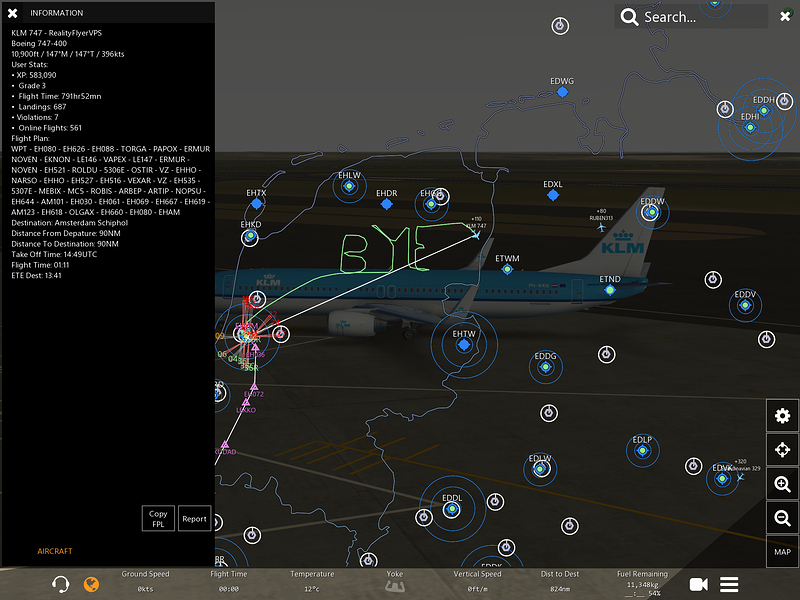This screenshot has height=600, width=800.
Task: Open the ATC headset icon
Action: pyautogui.click(x=60, y=584)
